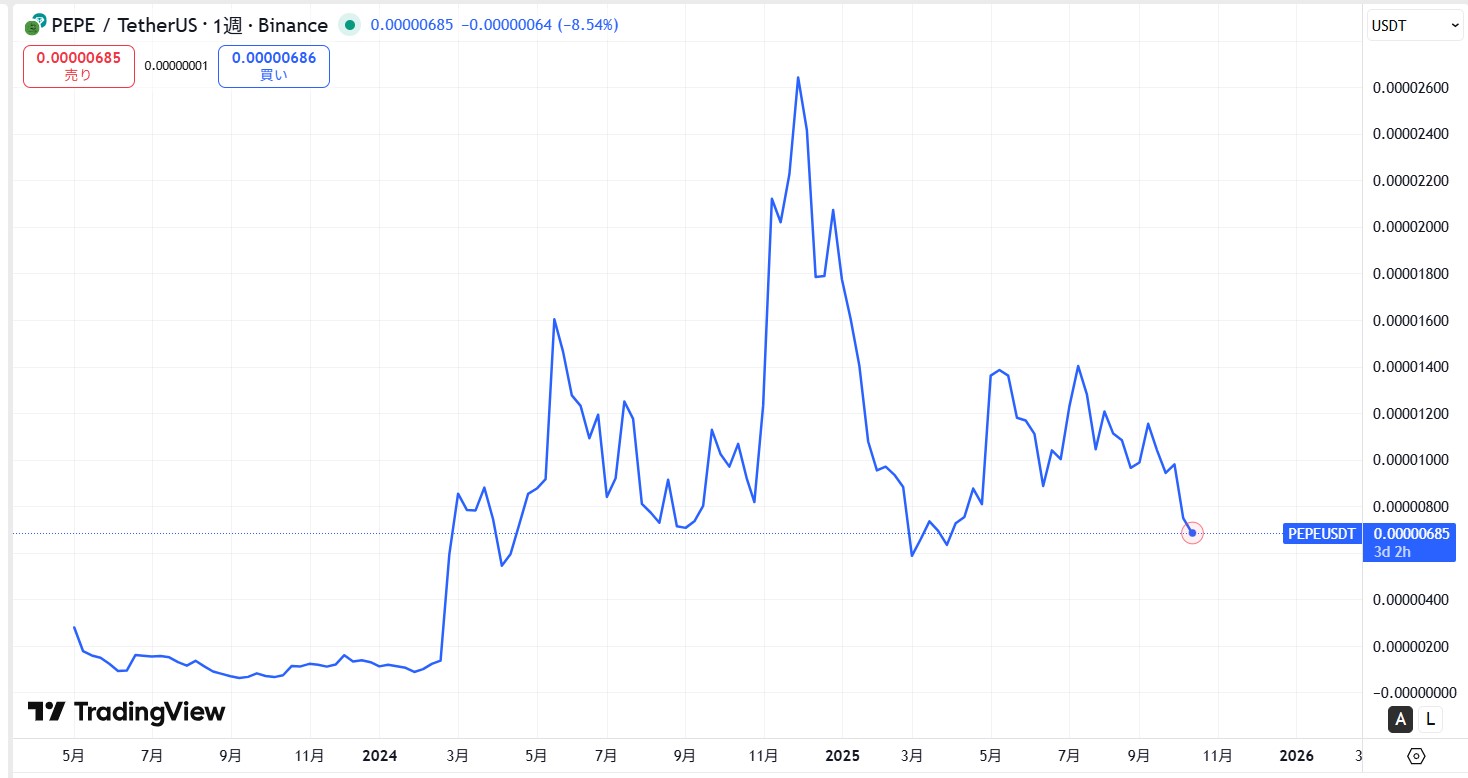Click the 2026 label on time axis
This screenshot has width=1468, height=778.
click(1296, 756)
